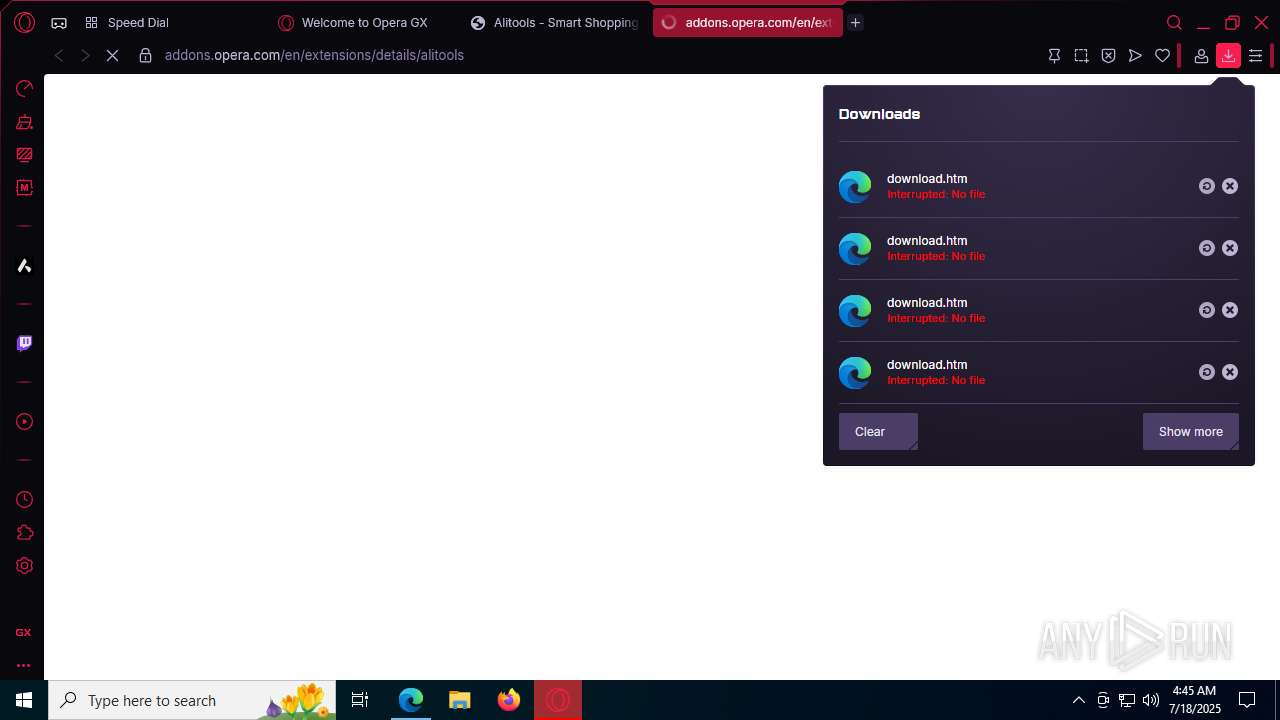Open sidebar setup three-dots menu
This screenshot has width=1280, height=720.
(x=23, y=665)
